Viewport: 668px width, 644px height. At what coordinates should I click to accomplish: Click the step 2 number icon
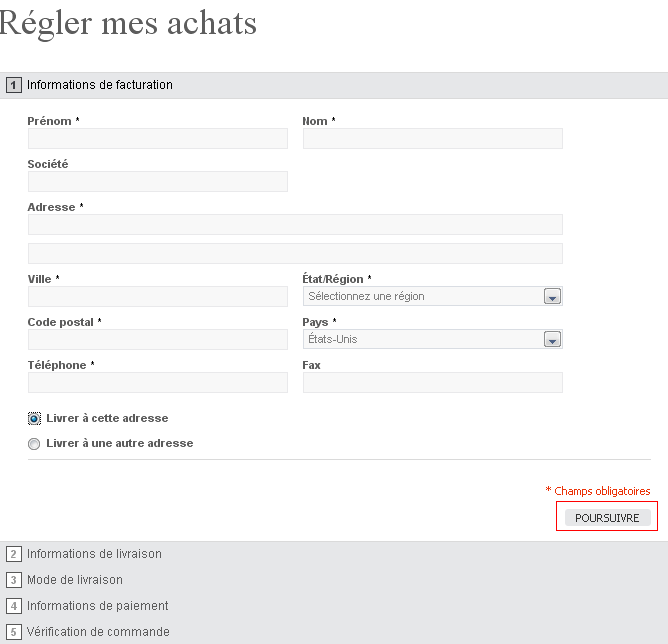coord(14,554)
